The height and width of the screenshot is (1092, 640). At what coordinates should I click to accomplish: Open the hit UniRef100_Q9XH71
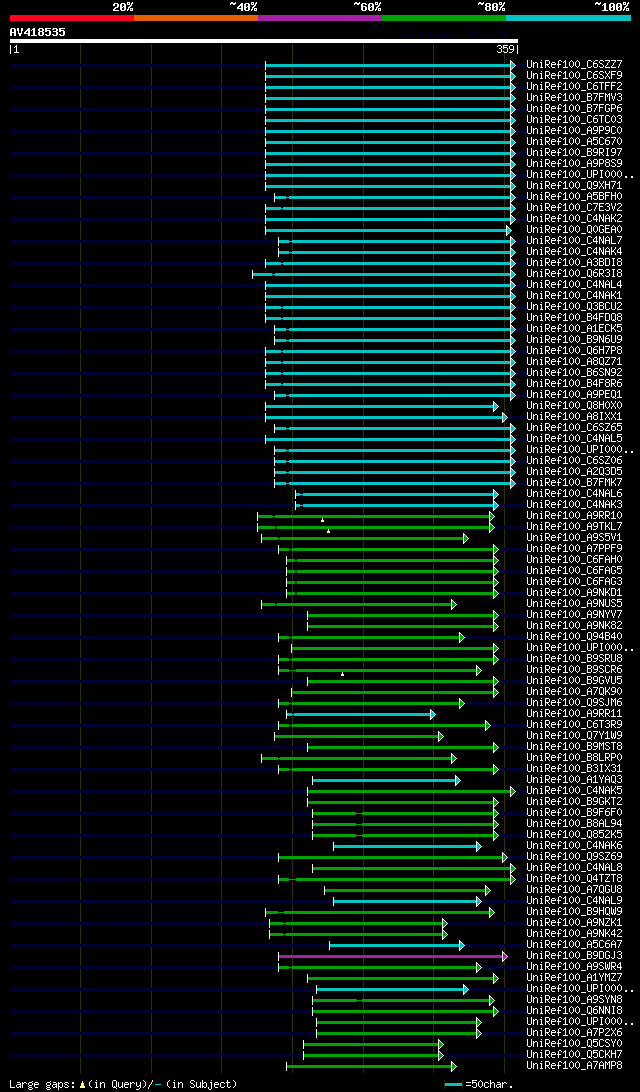pos(575,186)
